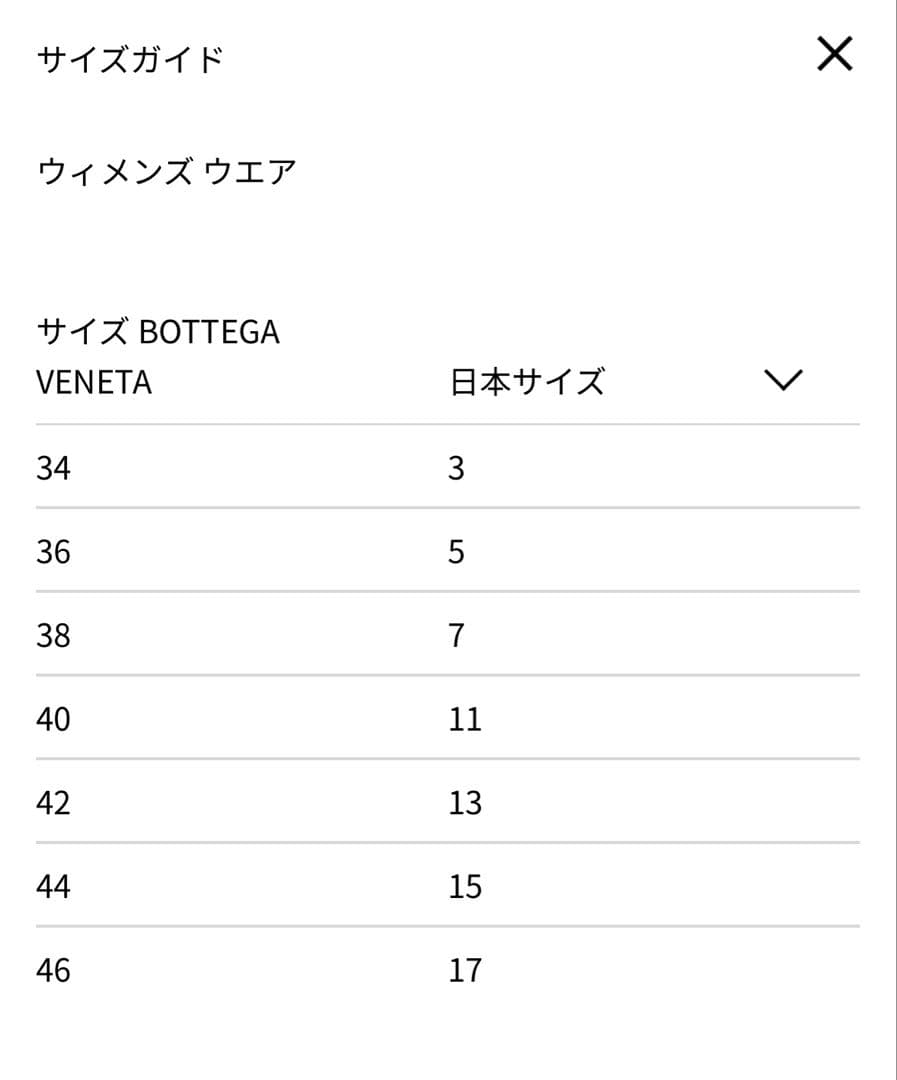
Task: Expand the size conversion selector
Action: coord(783,378)
